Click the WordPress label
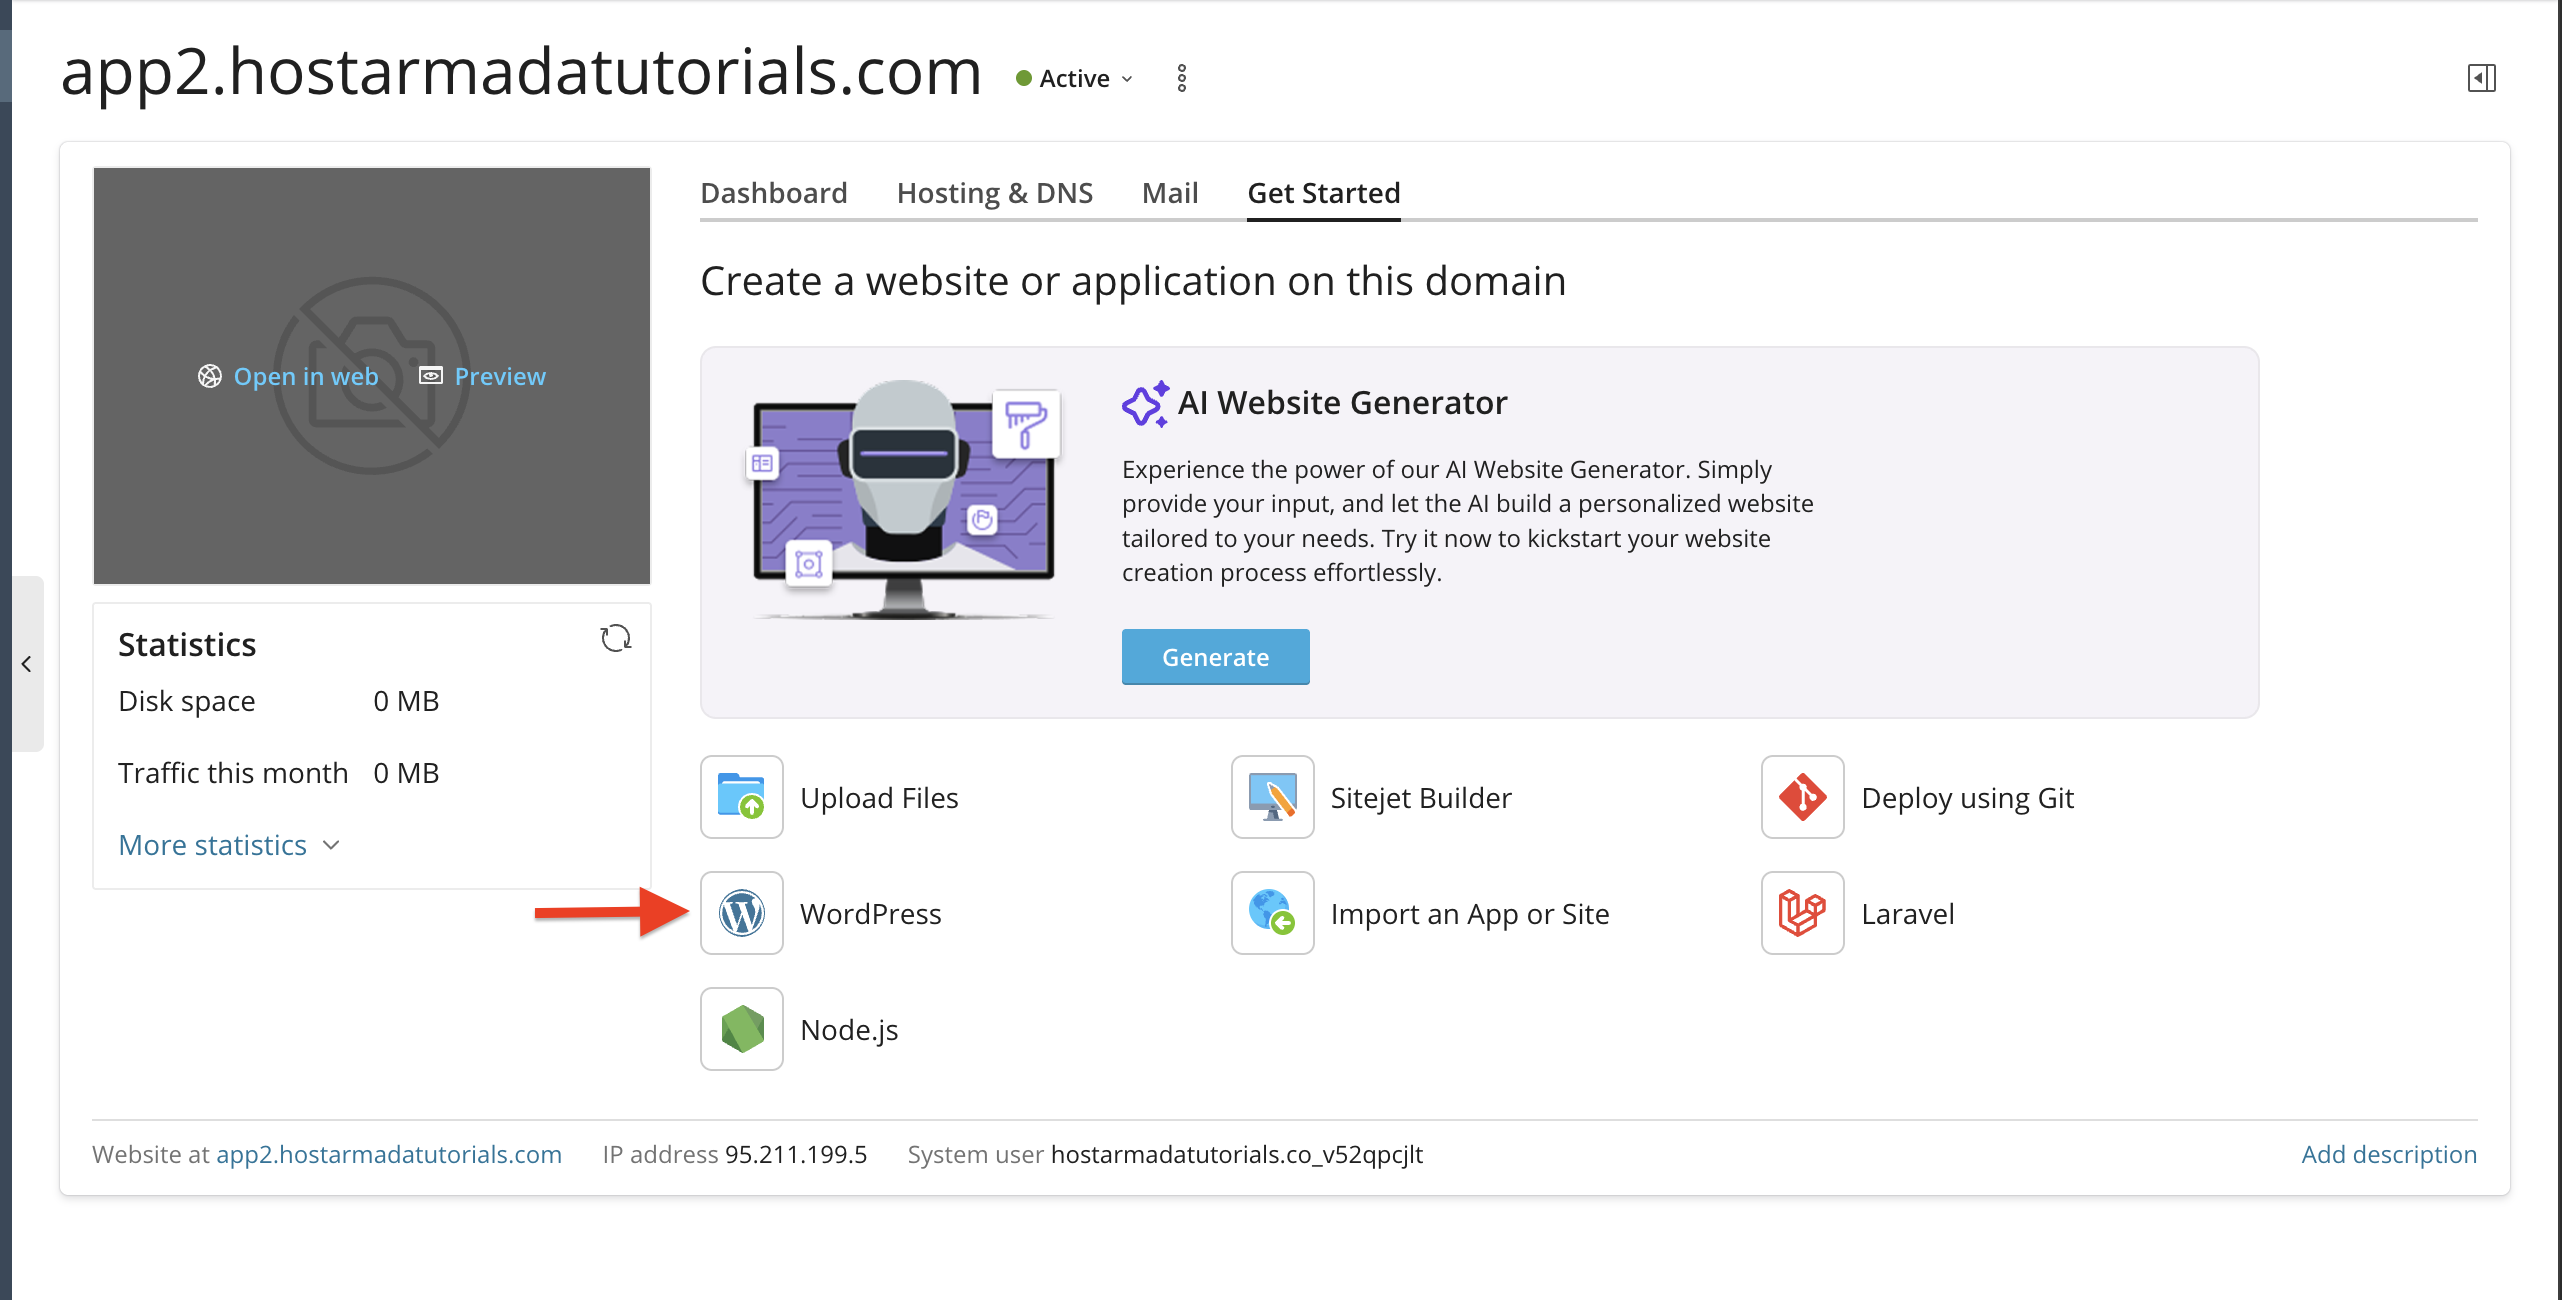This screenshot has width=2562, height=1300. (871, 913)
